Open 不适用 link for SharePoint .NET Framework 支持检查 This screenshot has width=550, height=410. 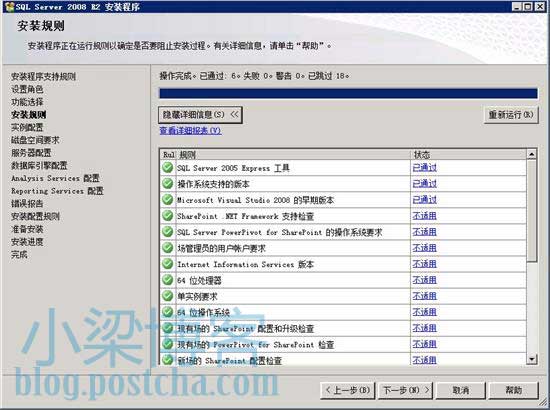[424, 216]
